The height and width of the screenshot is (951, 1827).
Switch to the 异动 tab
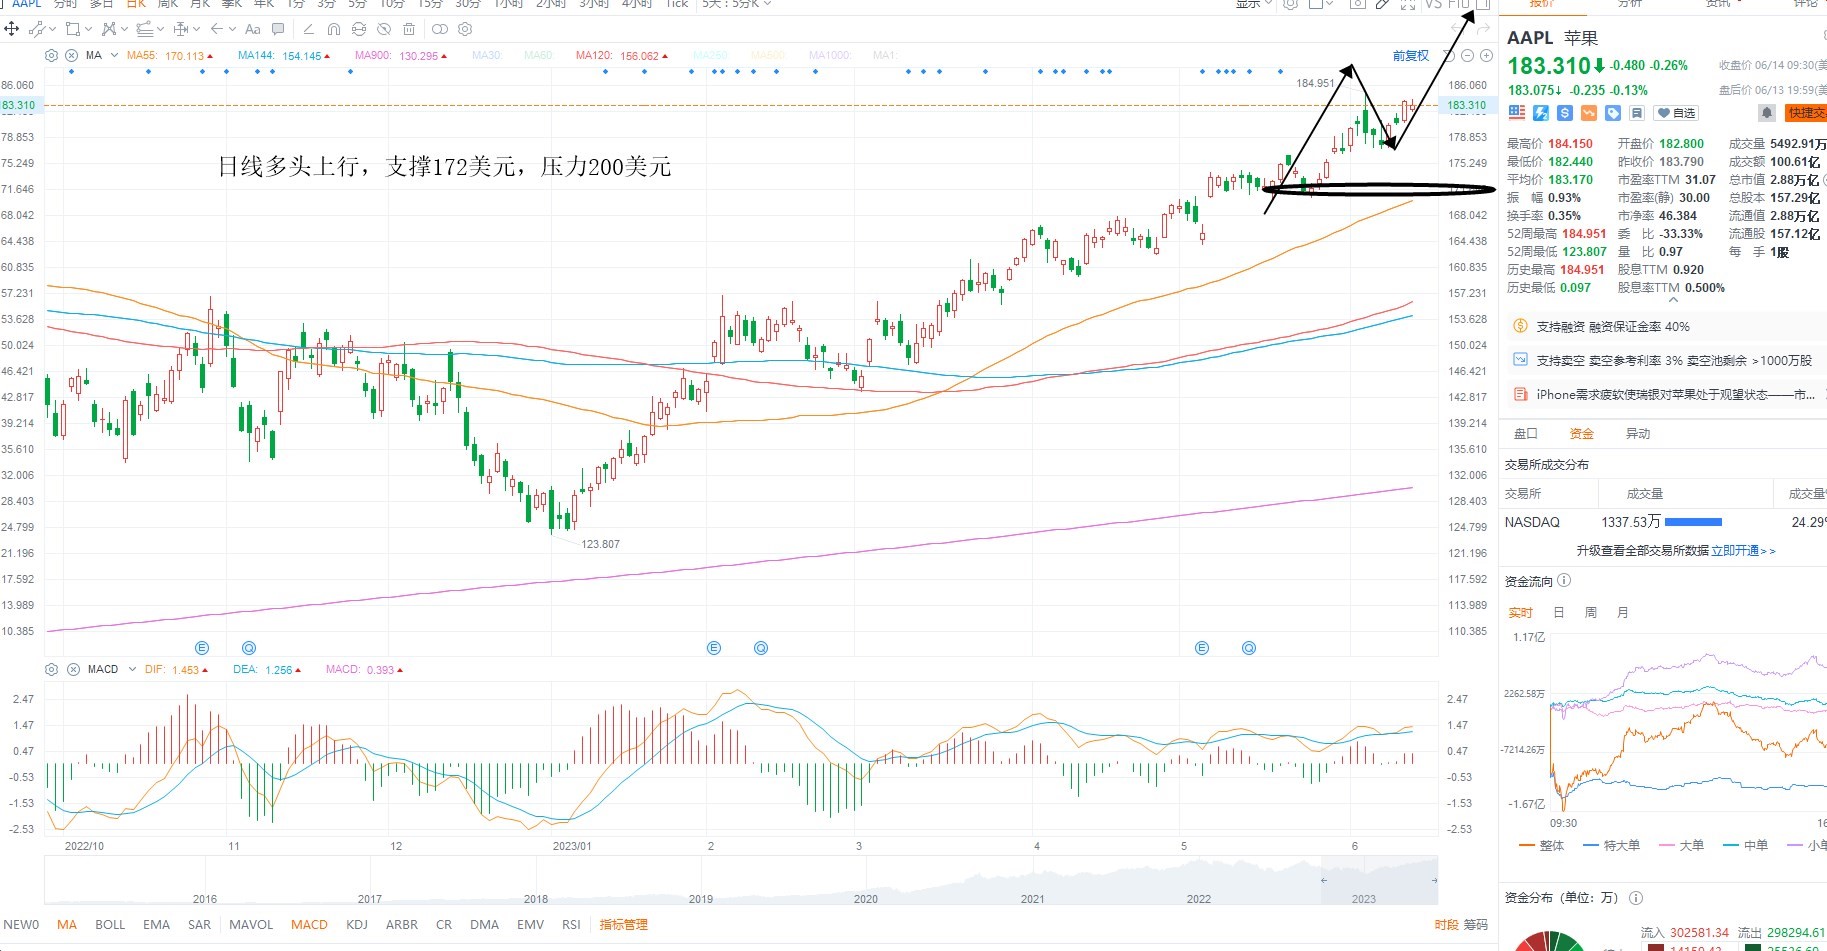(1637, 434)
